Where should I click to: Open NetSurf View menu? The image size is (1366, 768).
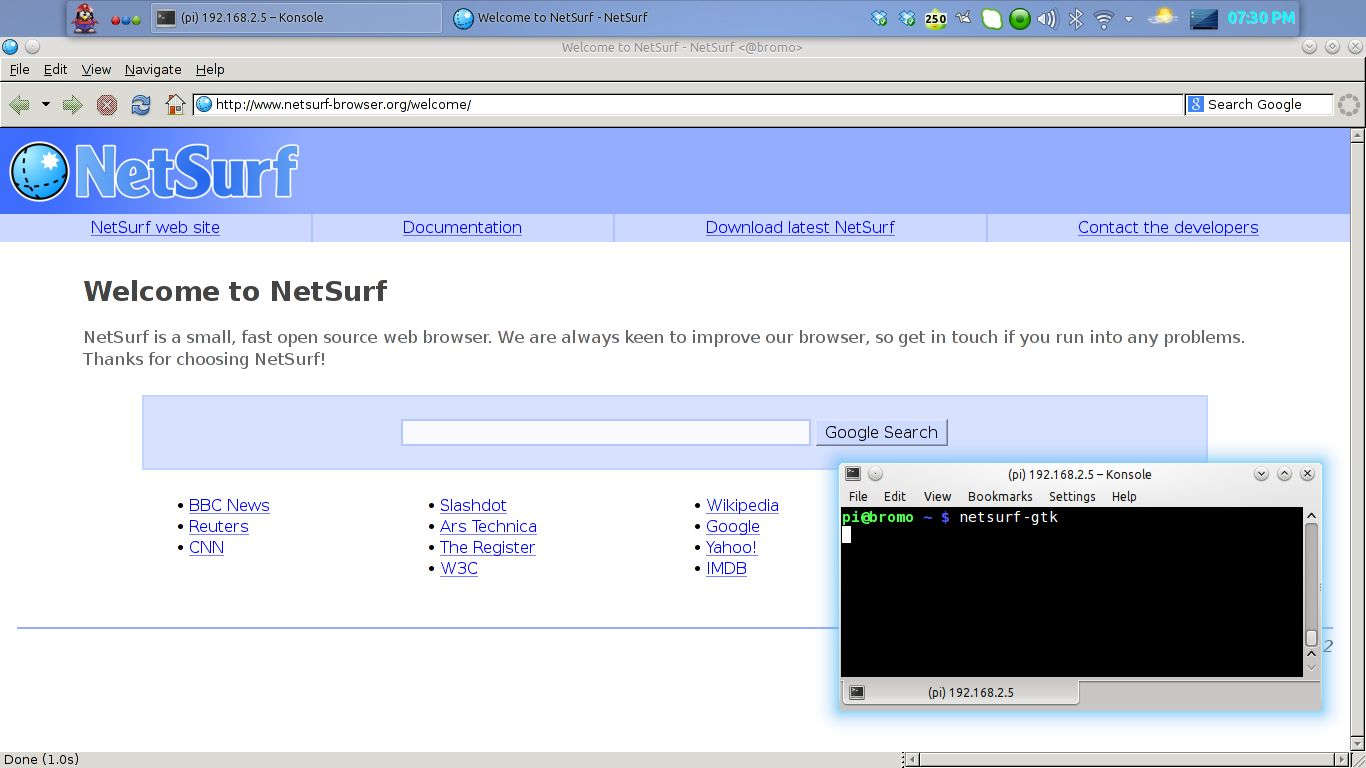pyautogui.click(x=96, y=69)
